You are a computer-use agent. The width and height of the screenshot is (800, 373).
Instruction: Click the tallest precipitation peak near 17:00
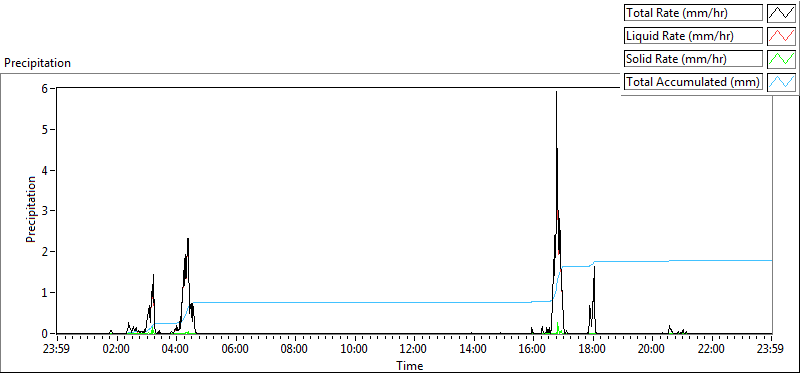pyautogui.click(x=557, y=93)
